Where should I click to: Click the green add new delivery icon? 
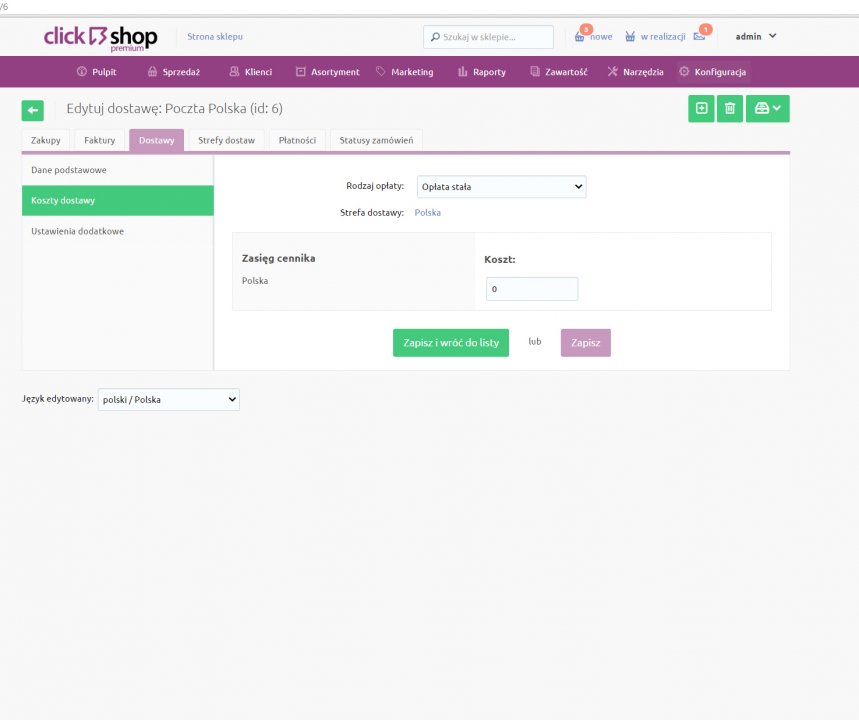point(701,108)
